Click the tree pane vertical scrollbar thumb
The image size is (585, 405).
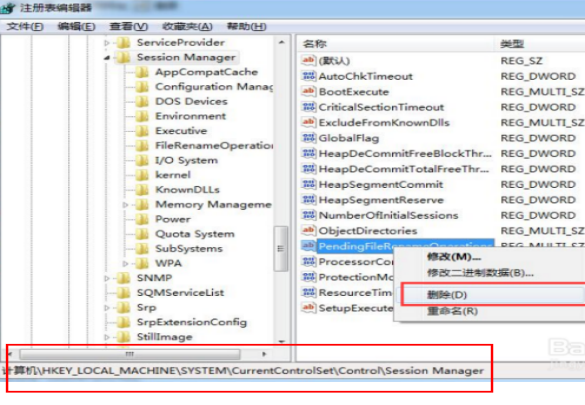coord(281,249)
